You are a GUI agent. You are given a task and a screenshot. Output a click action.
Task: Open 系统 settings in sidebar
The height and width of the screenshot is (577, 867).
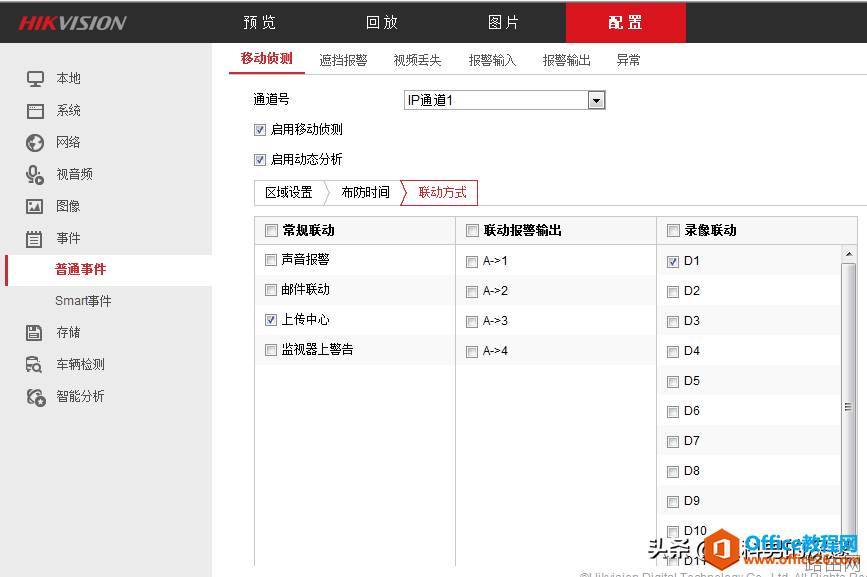(69, 111)
